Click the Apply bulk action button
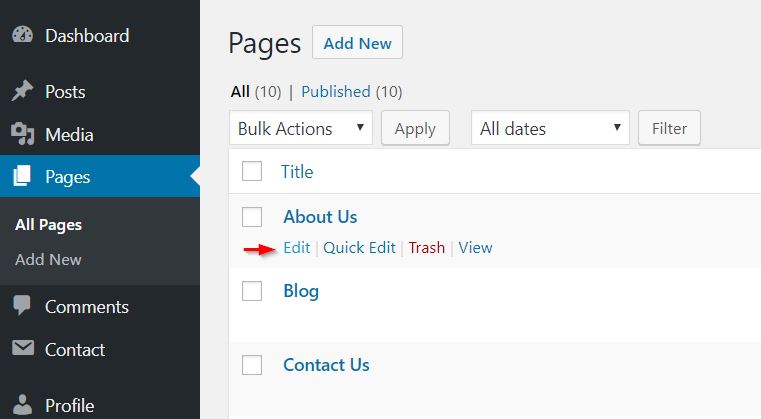The height and width of the screenshot is (419, 761). coord(415,128)
